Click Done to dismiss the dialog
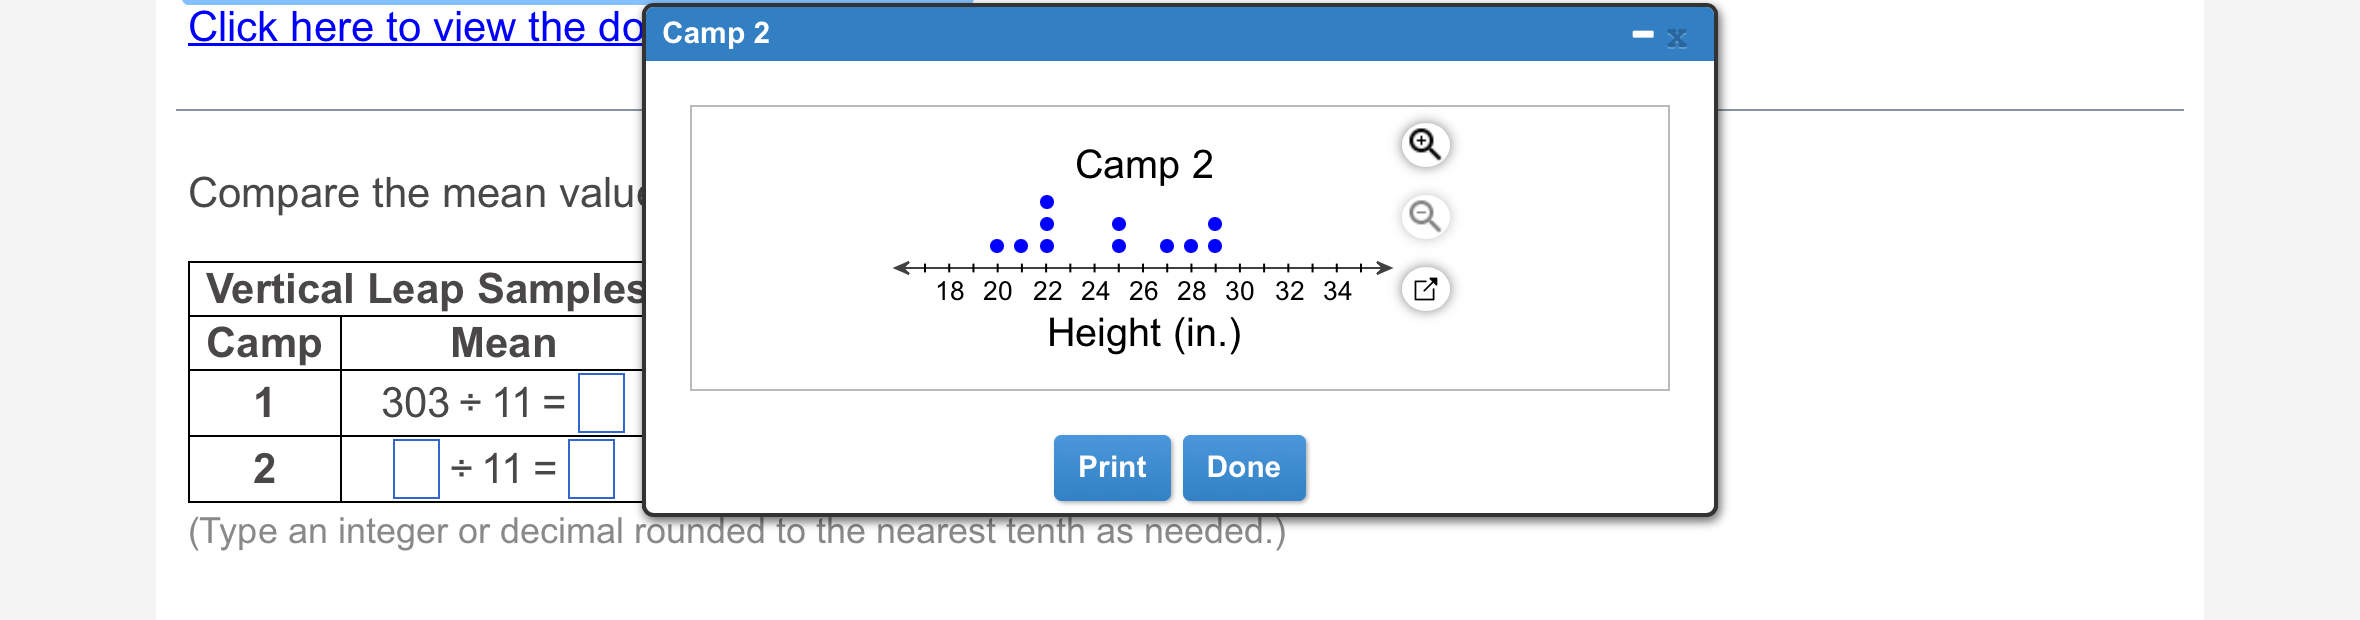The width and height of the screenshot is (2360, 620). [x=1243, y=467]
